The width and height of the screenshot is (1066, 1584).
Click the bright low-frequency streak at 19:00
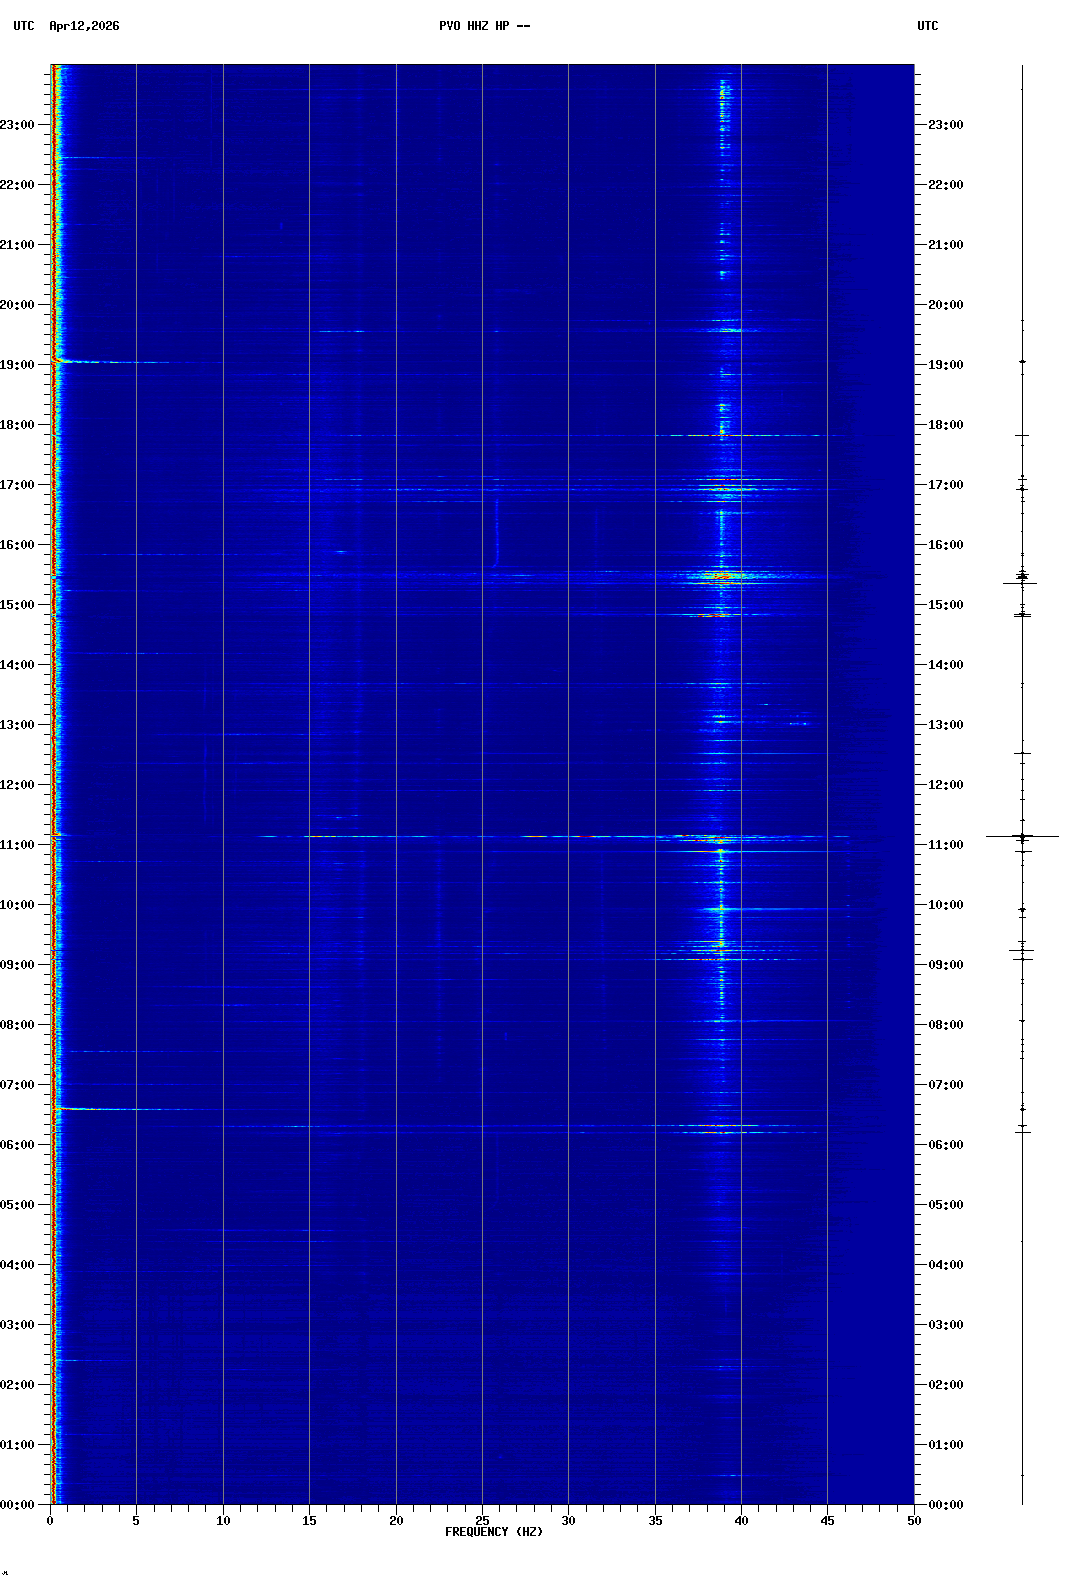click(x=90, y=362)
